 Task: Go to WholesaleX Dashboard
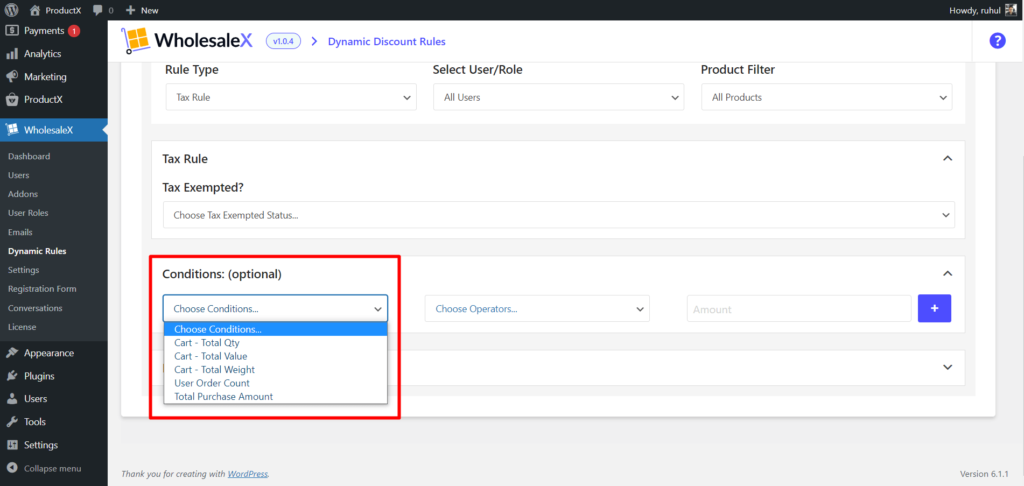click(29, 156)
